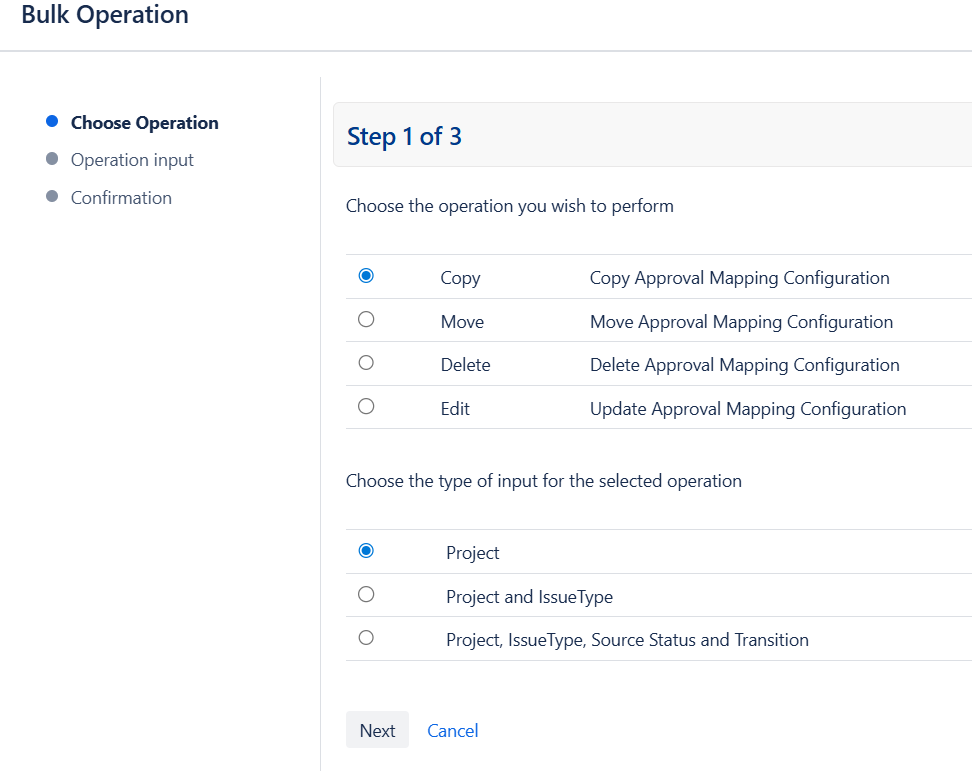The height and width of the screenshot is (771, 972).
Task: Pick the Edit operation radio button
Action: pos(366,407)
